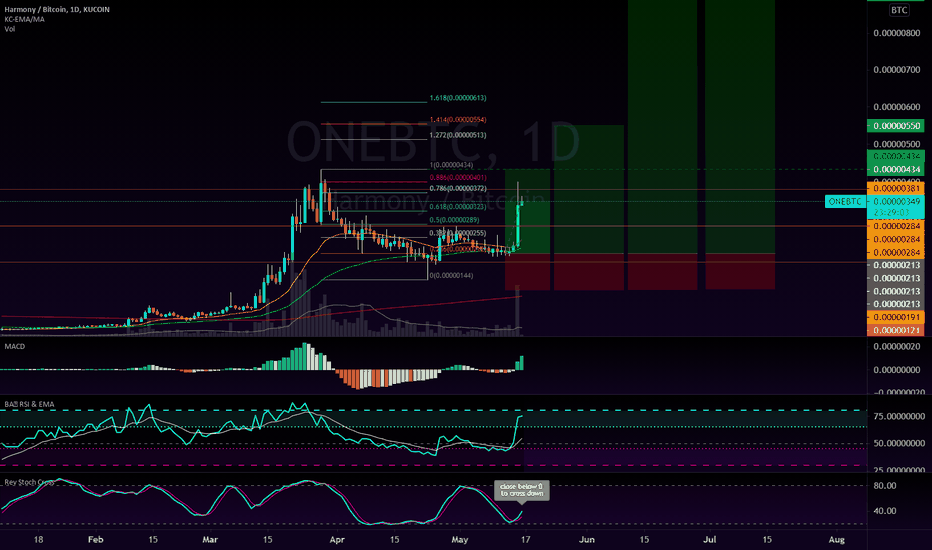
Task: Select the KC-EMA/MA indicator legend
Action: [x=24, y=19]
